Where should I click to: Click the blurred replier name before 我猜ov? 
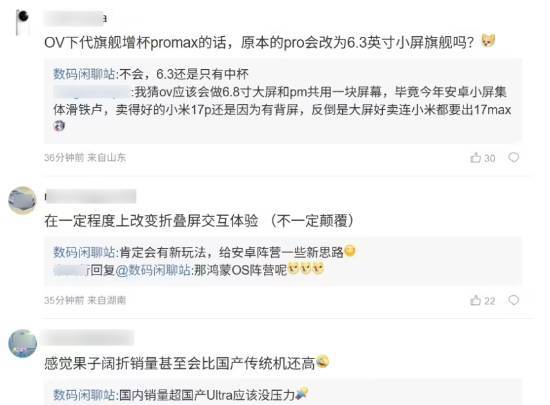tap(92, 92)
